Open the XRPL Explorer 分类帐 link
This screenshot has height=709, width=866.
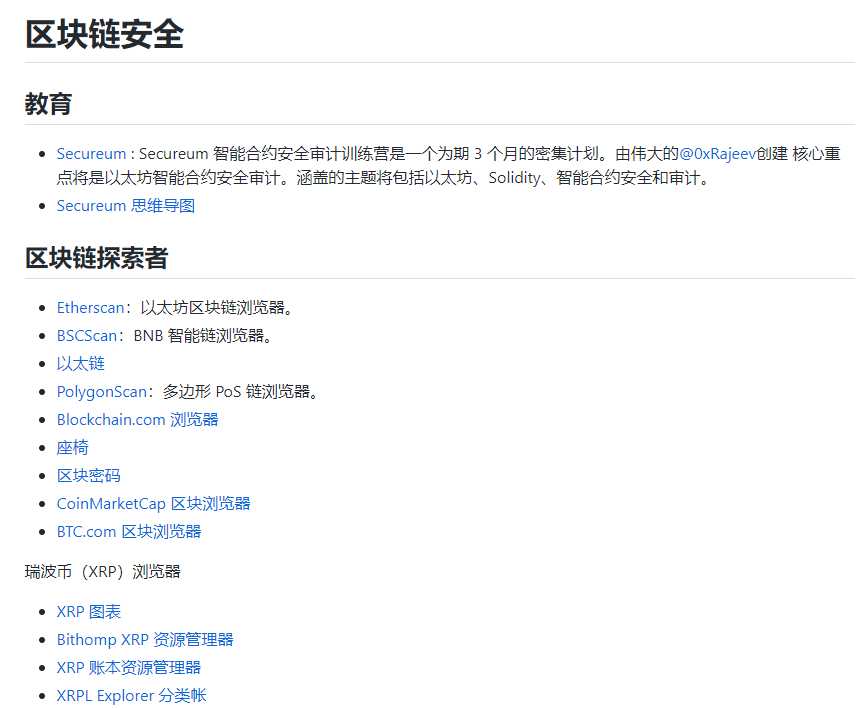(132, 696)
